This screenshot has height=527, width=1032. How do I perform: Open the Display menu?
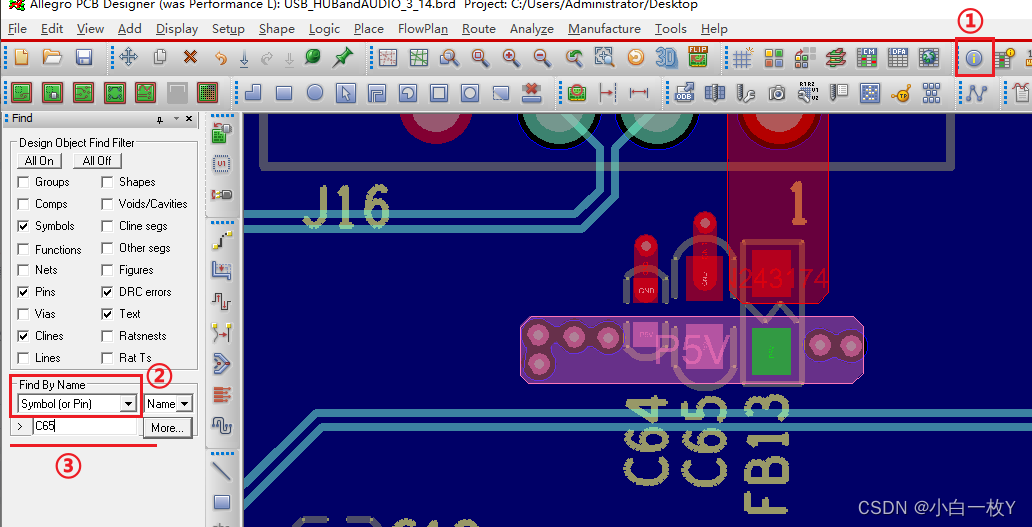[177, 29]
